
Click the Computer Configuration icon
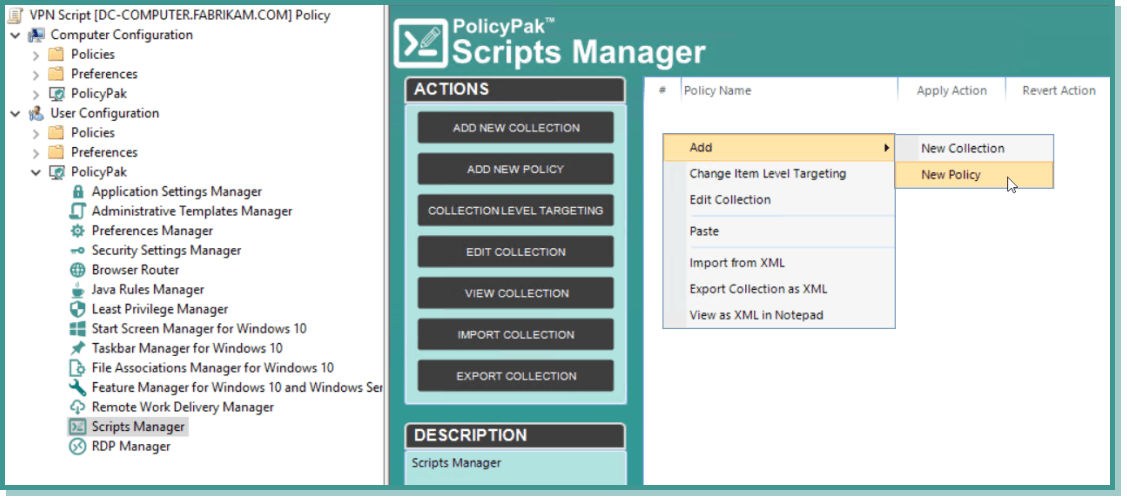click(x=36, y=35)
